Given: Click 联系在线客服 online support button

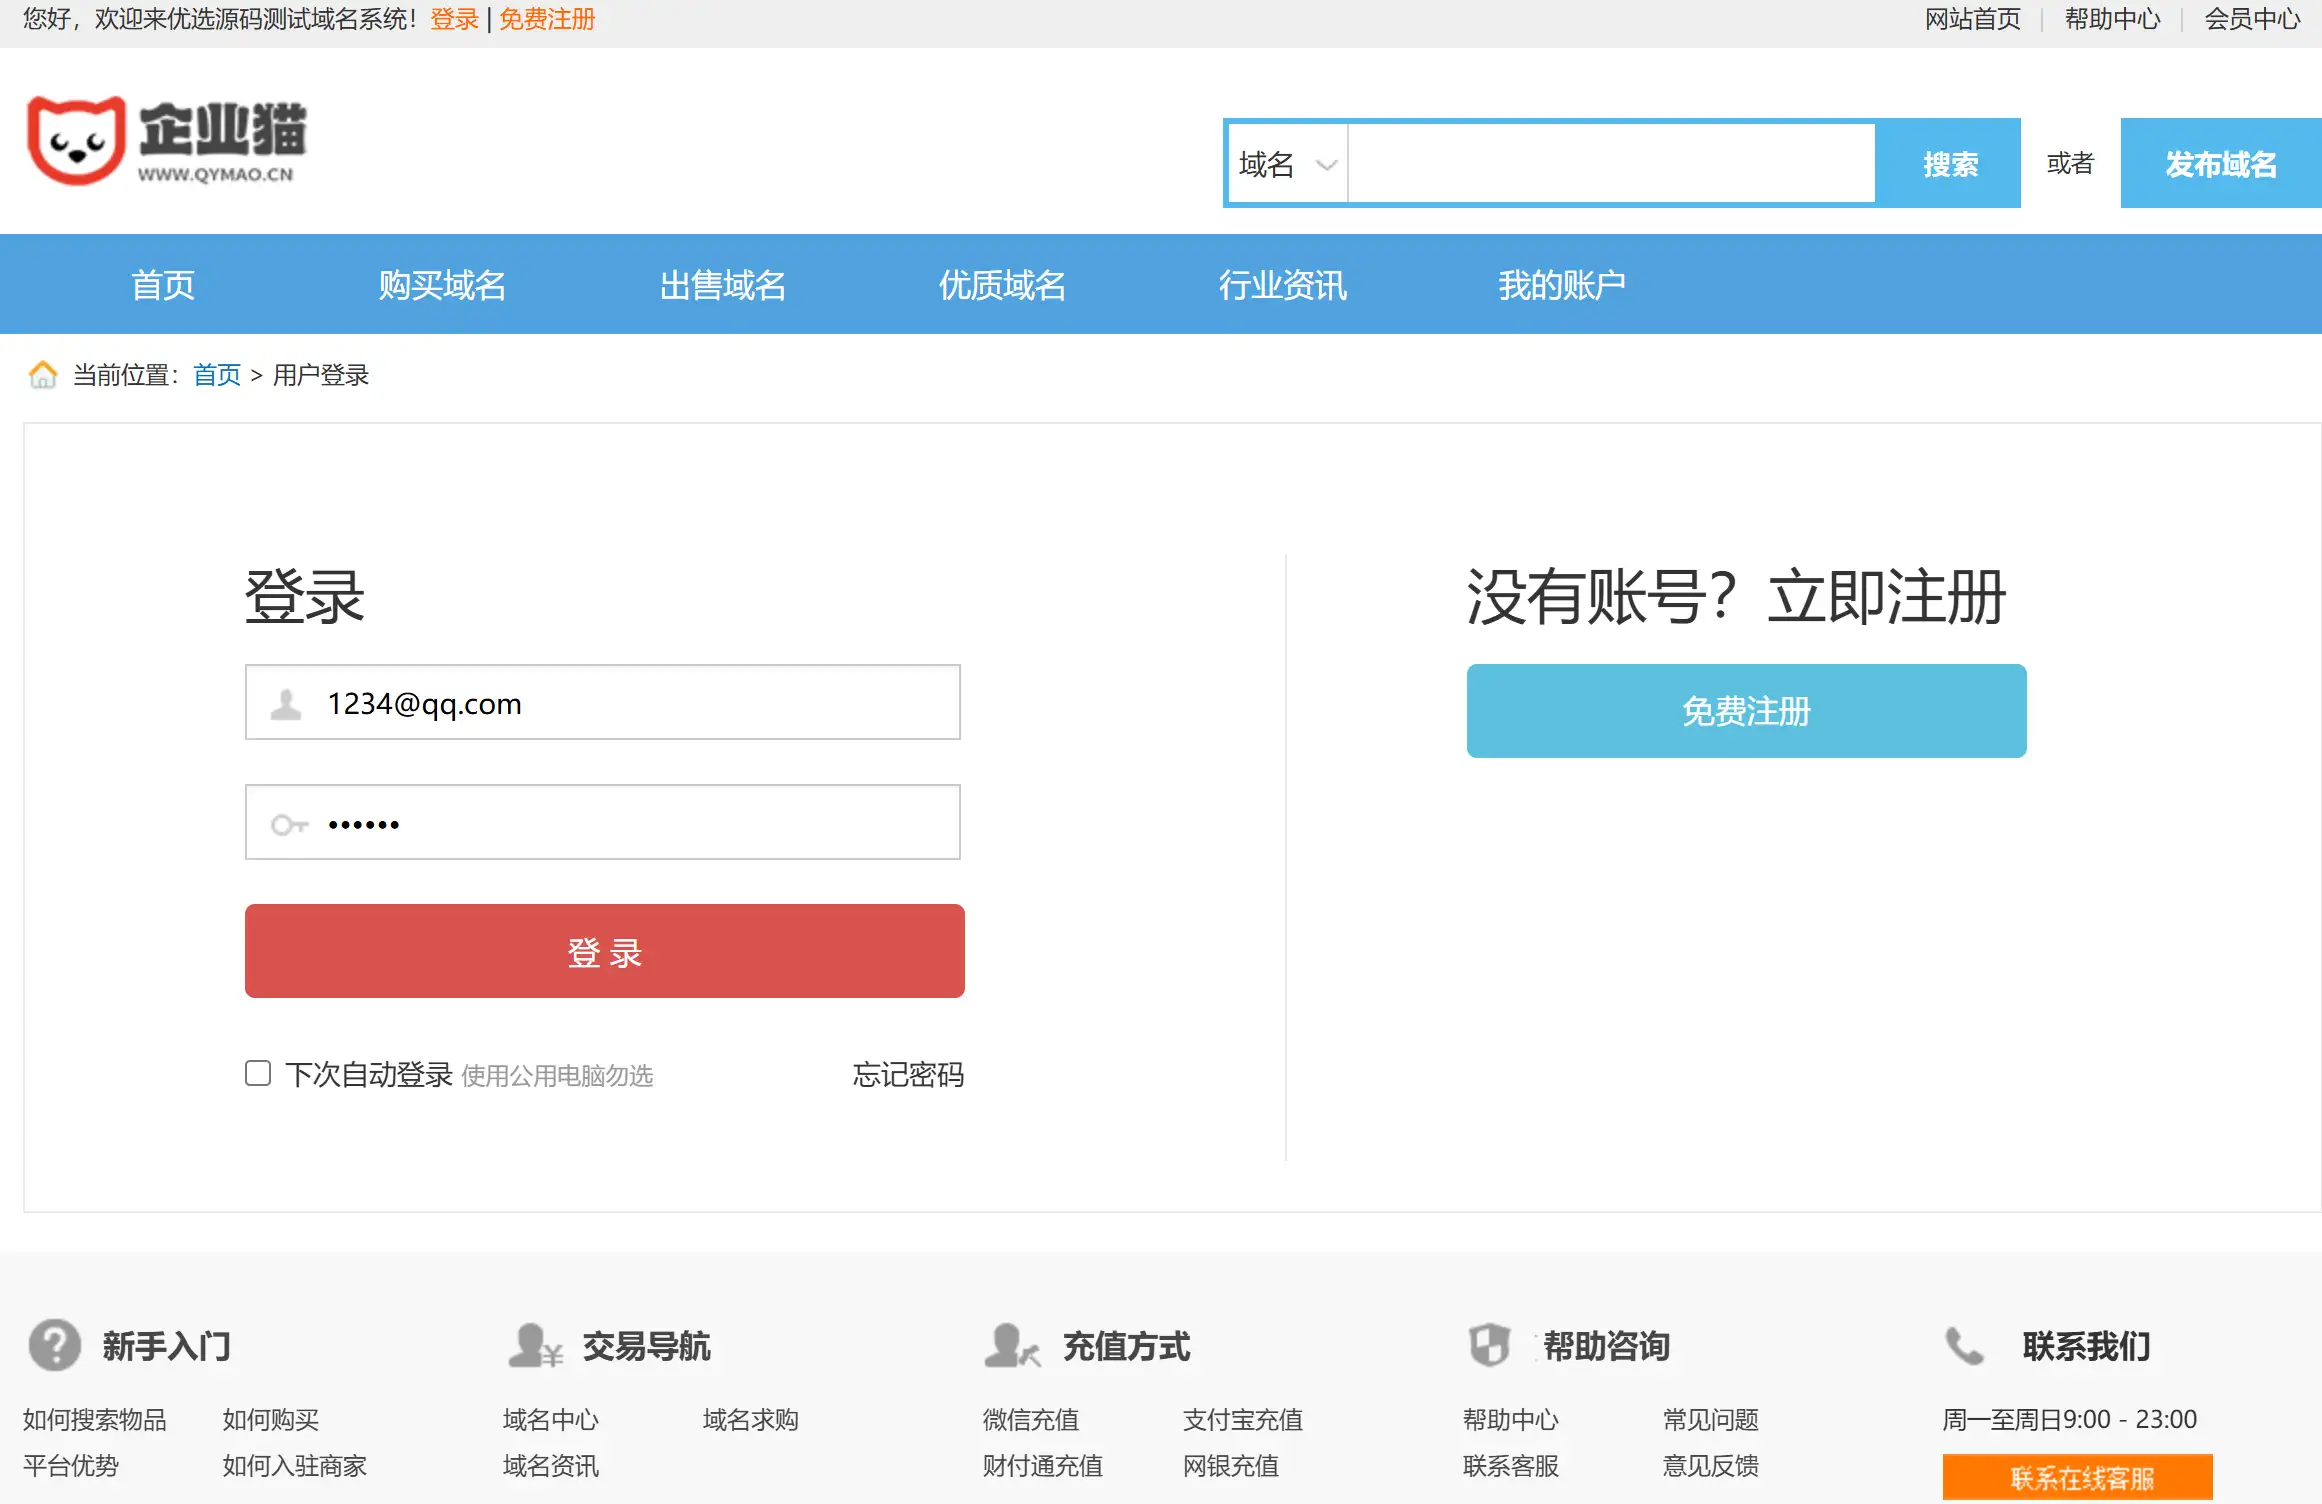Looking at the screenshot, I should click(2077, 1476).
